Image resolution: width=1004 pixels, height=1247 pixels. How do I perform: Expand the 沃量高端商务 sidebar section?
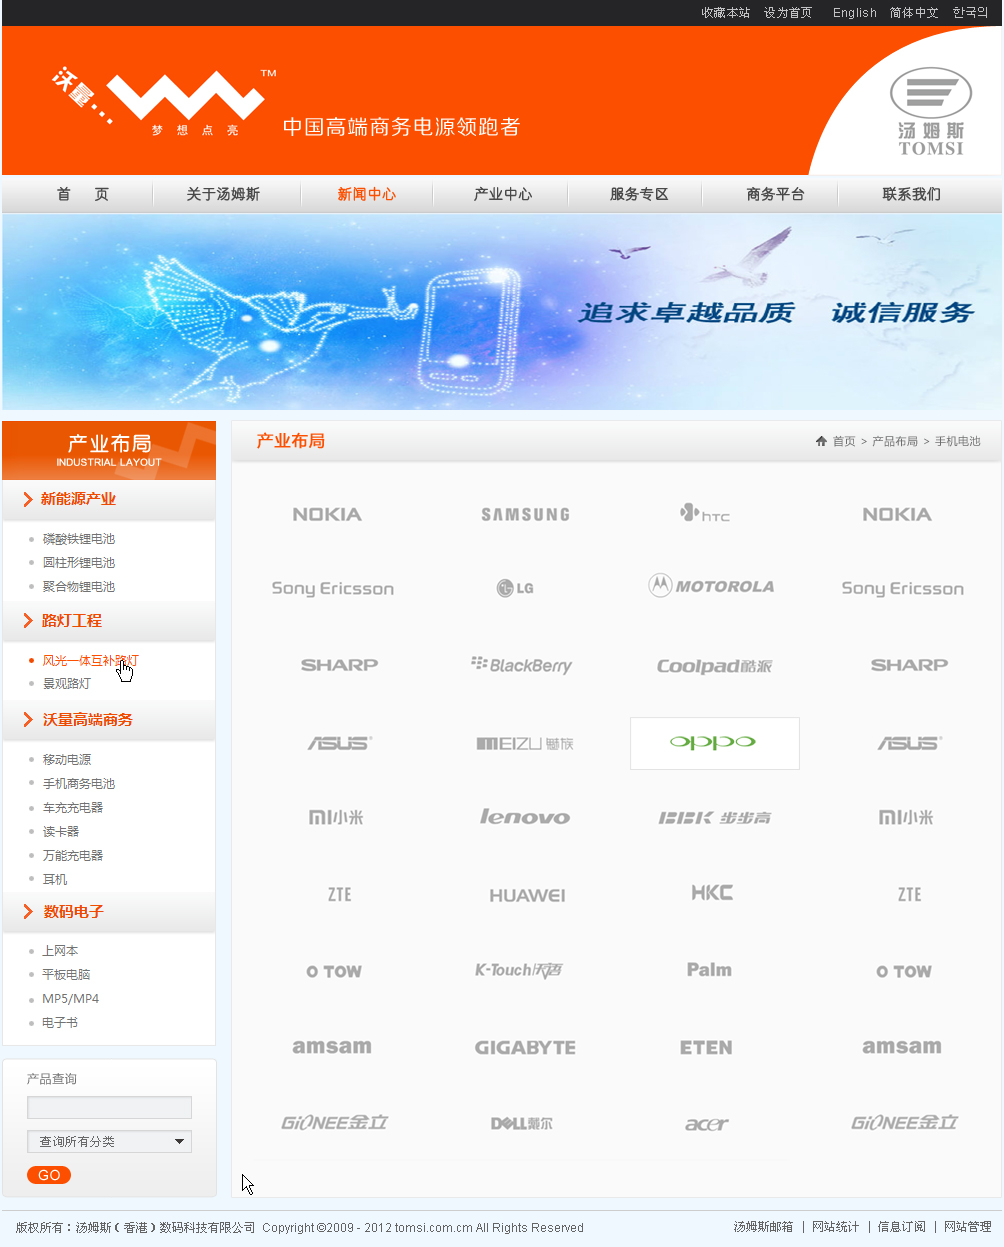(x=87, y=720)
